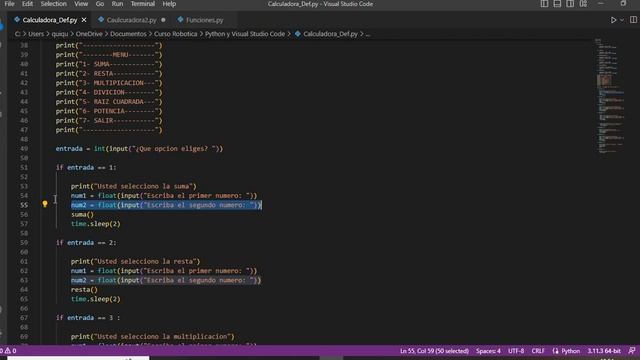Click the 'suma()' function call
The height and width of the screenshot is (360, 640).
82,214
